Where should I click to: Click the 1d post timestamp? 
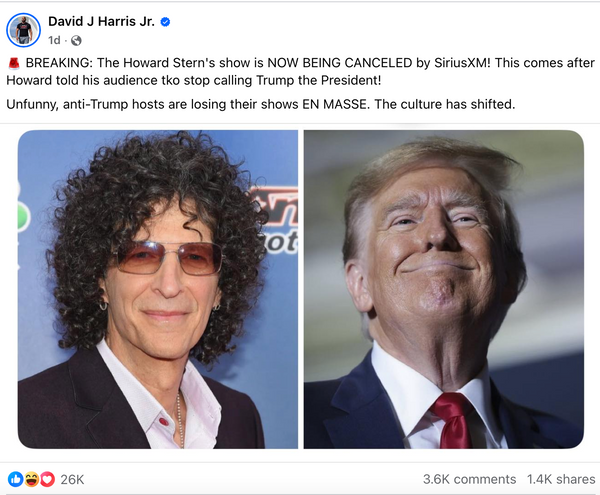point(54,40)
